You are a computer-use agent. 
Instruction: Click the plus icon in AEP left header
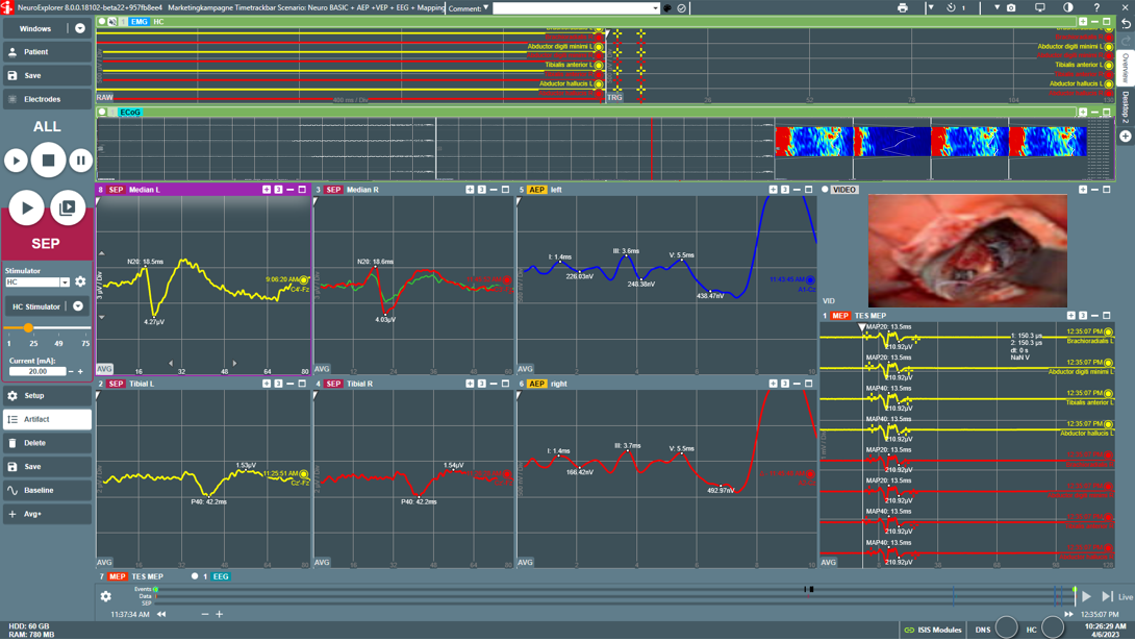(x=773, y=190)
